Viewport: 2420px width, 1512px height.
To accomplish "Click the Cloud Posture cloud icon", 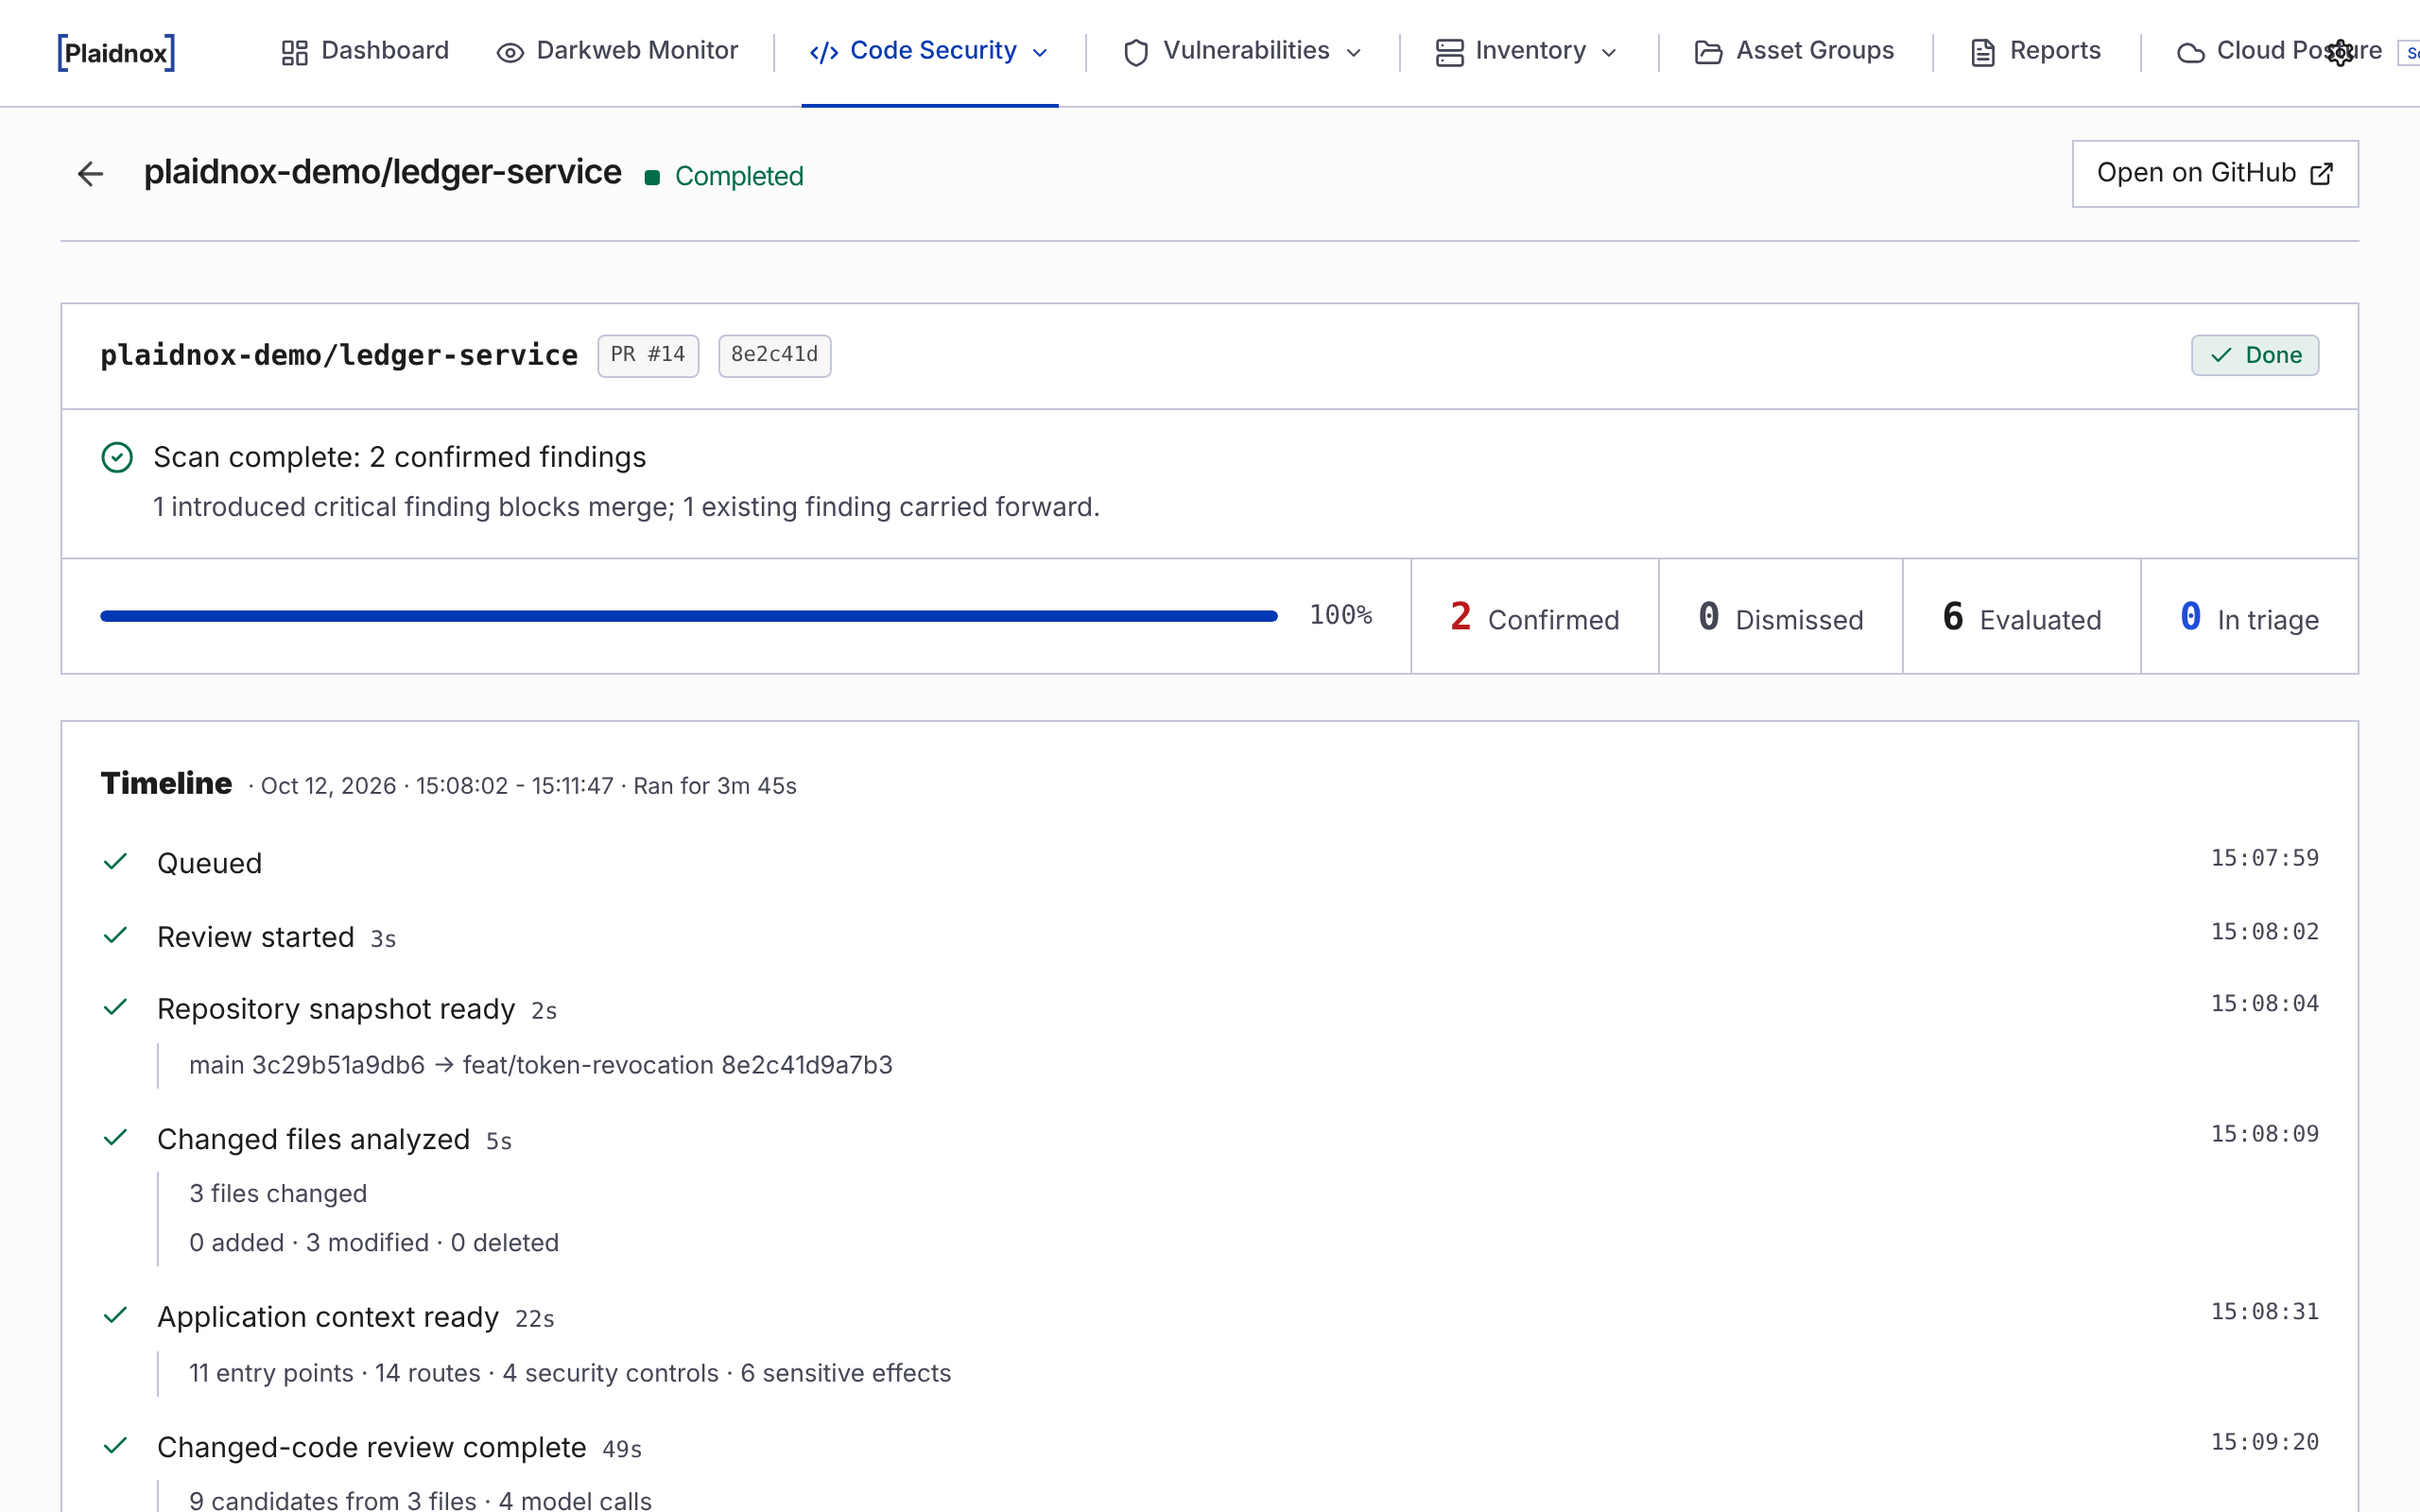I will click(2190, 53).
